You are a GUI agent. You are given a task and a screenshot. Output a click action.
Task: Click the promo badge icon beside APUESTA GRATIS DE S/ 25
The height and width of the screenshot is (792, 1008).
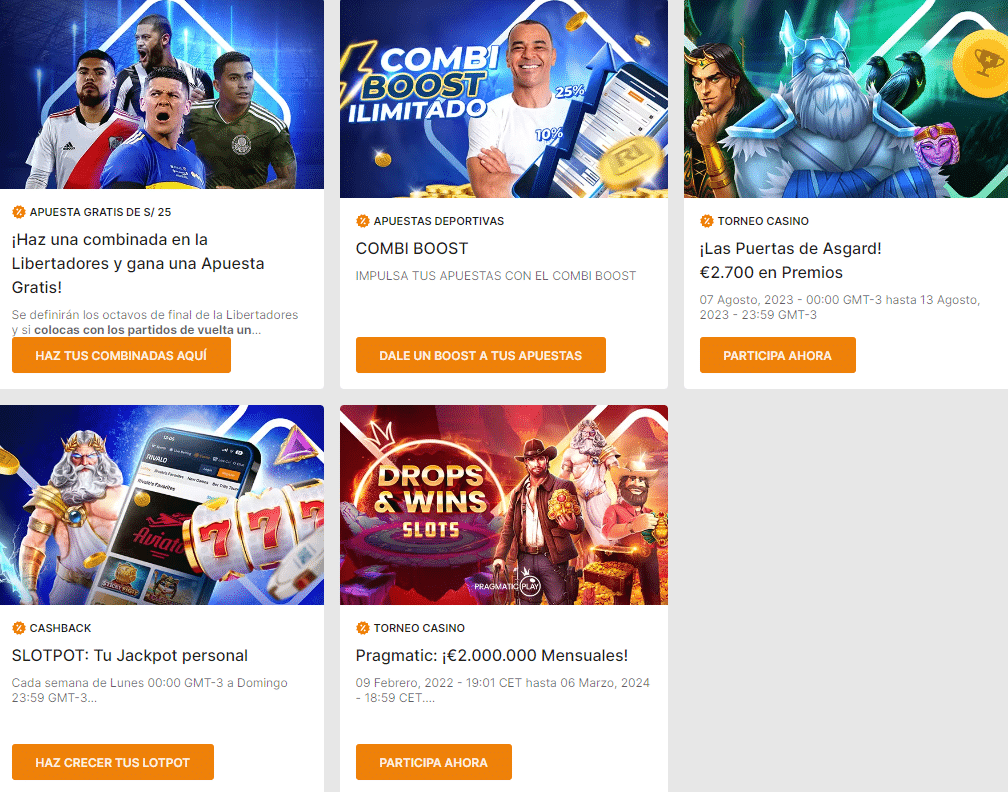click(19, 212)
